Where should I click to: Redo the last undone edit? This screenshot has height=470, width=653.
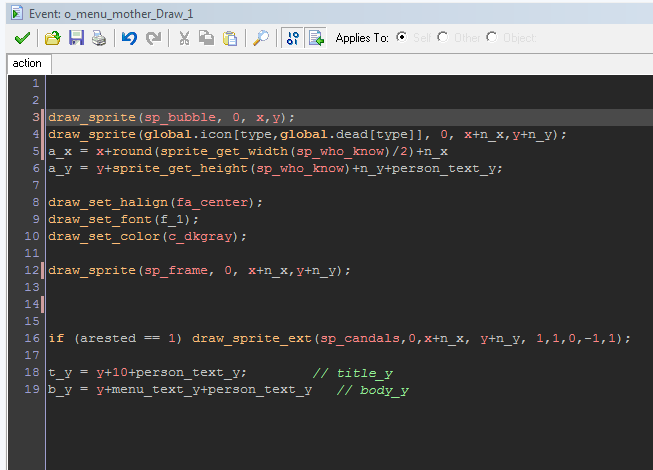pyautogui.click(x=153, y=38)
